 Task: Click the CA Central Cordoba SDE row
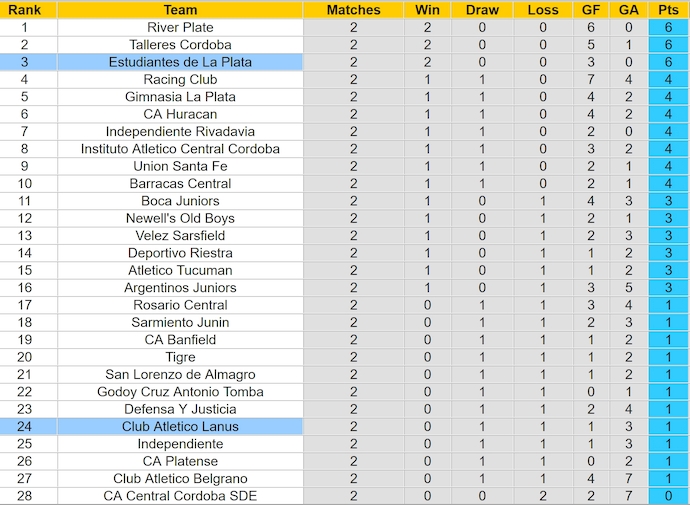180,496
